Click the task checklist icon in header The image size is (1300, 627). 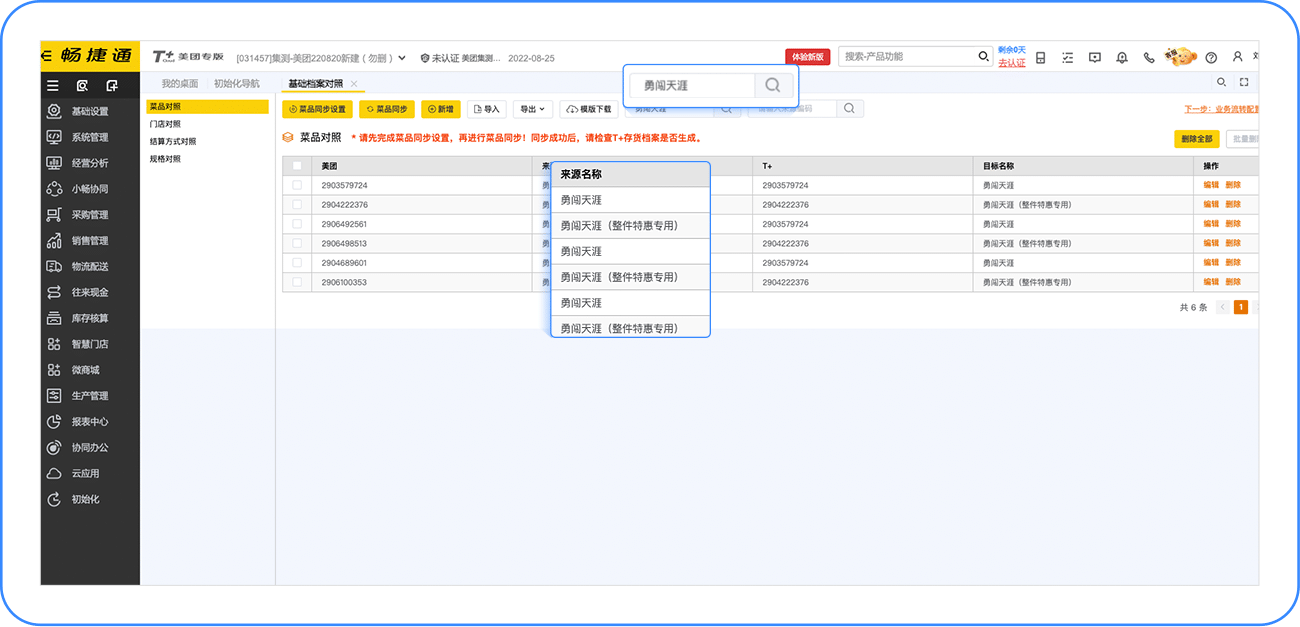(x=1068, y=58)
